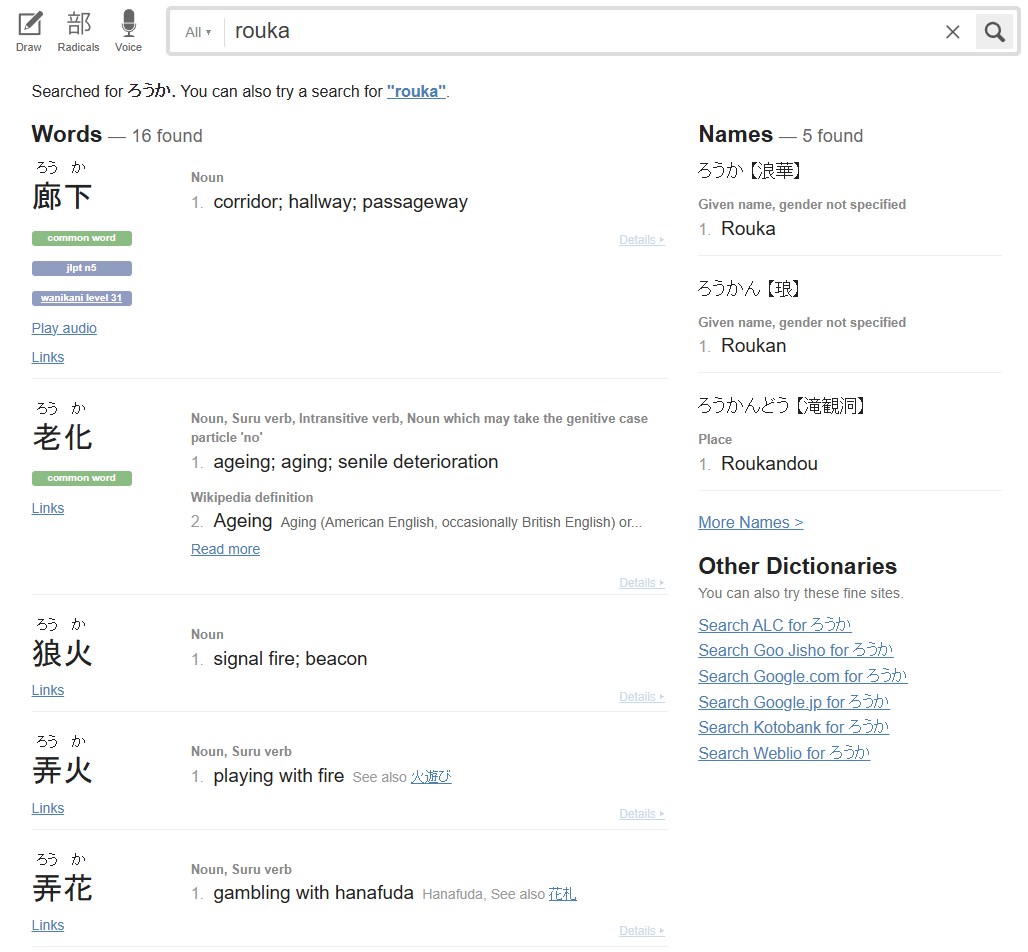The image size is (1028, 952).
Task: Click the Roukan name reading
Action: pyautogui.click(x=753, y=346)
